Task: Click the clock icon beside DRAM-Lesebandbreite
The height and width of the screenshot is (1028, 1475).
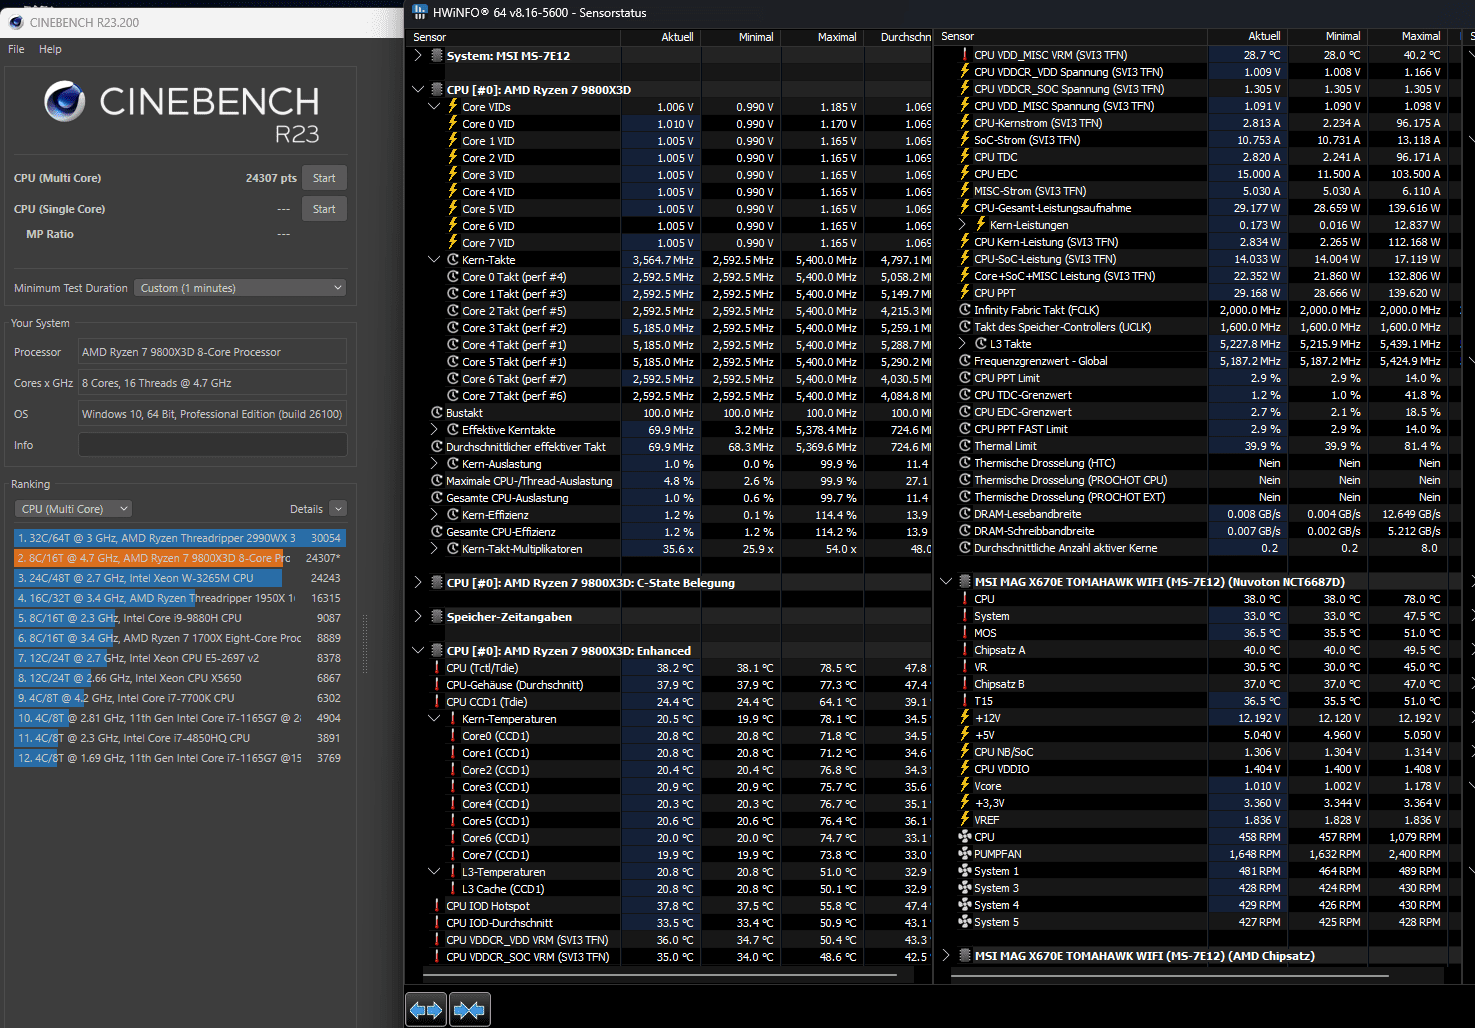Action: pyautogui.click(x=965, y=513)
